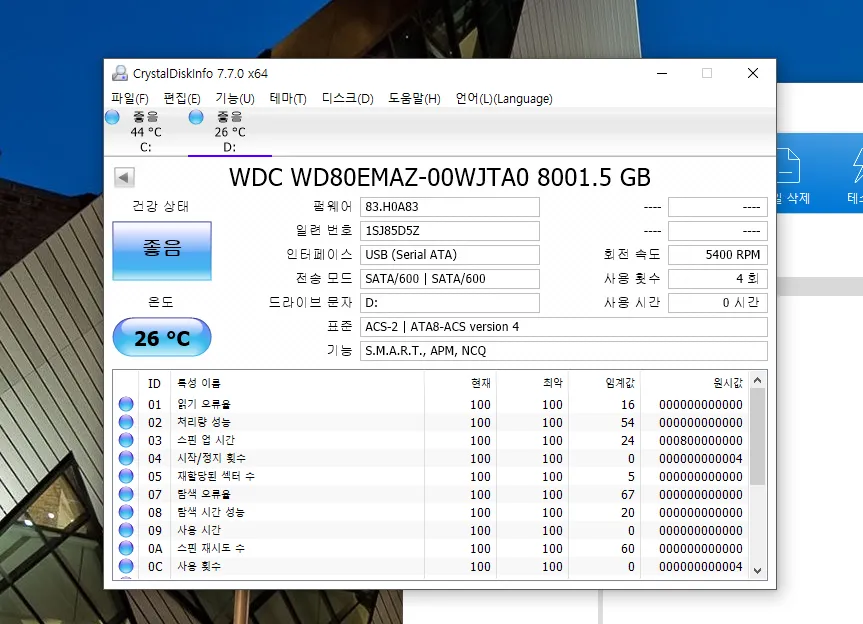Screen dimensions: 863x624
Task: Click the file delete icon in background window
Action: point(788,166)
